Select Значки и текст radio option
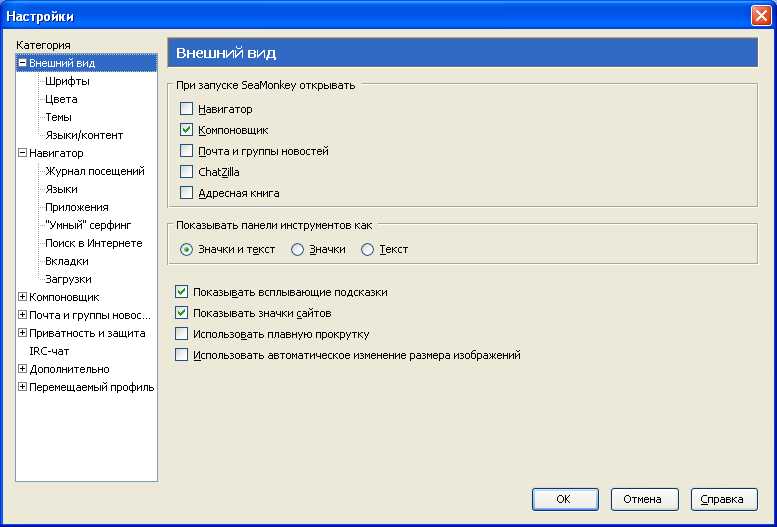This screenshot has height=527, width=777. pos(186,249)
